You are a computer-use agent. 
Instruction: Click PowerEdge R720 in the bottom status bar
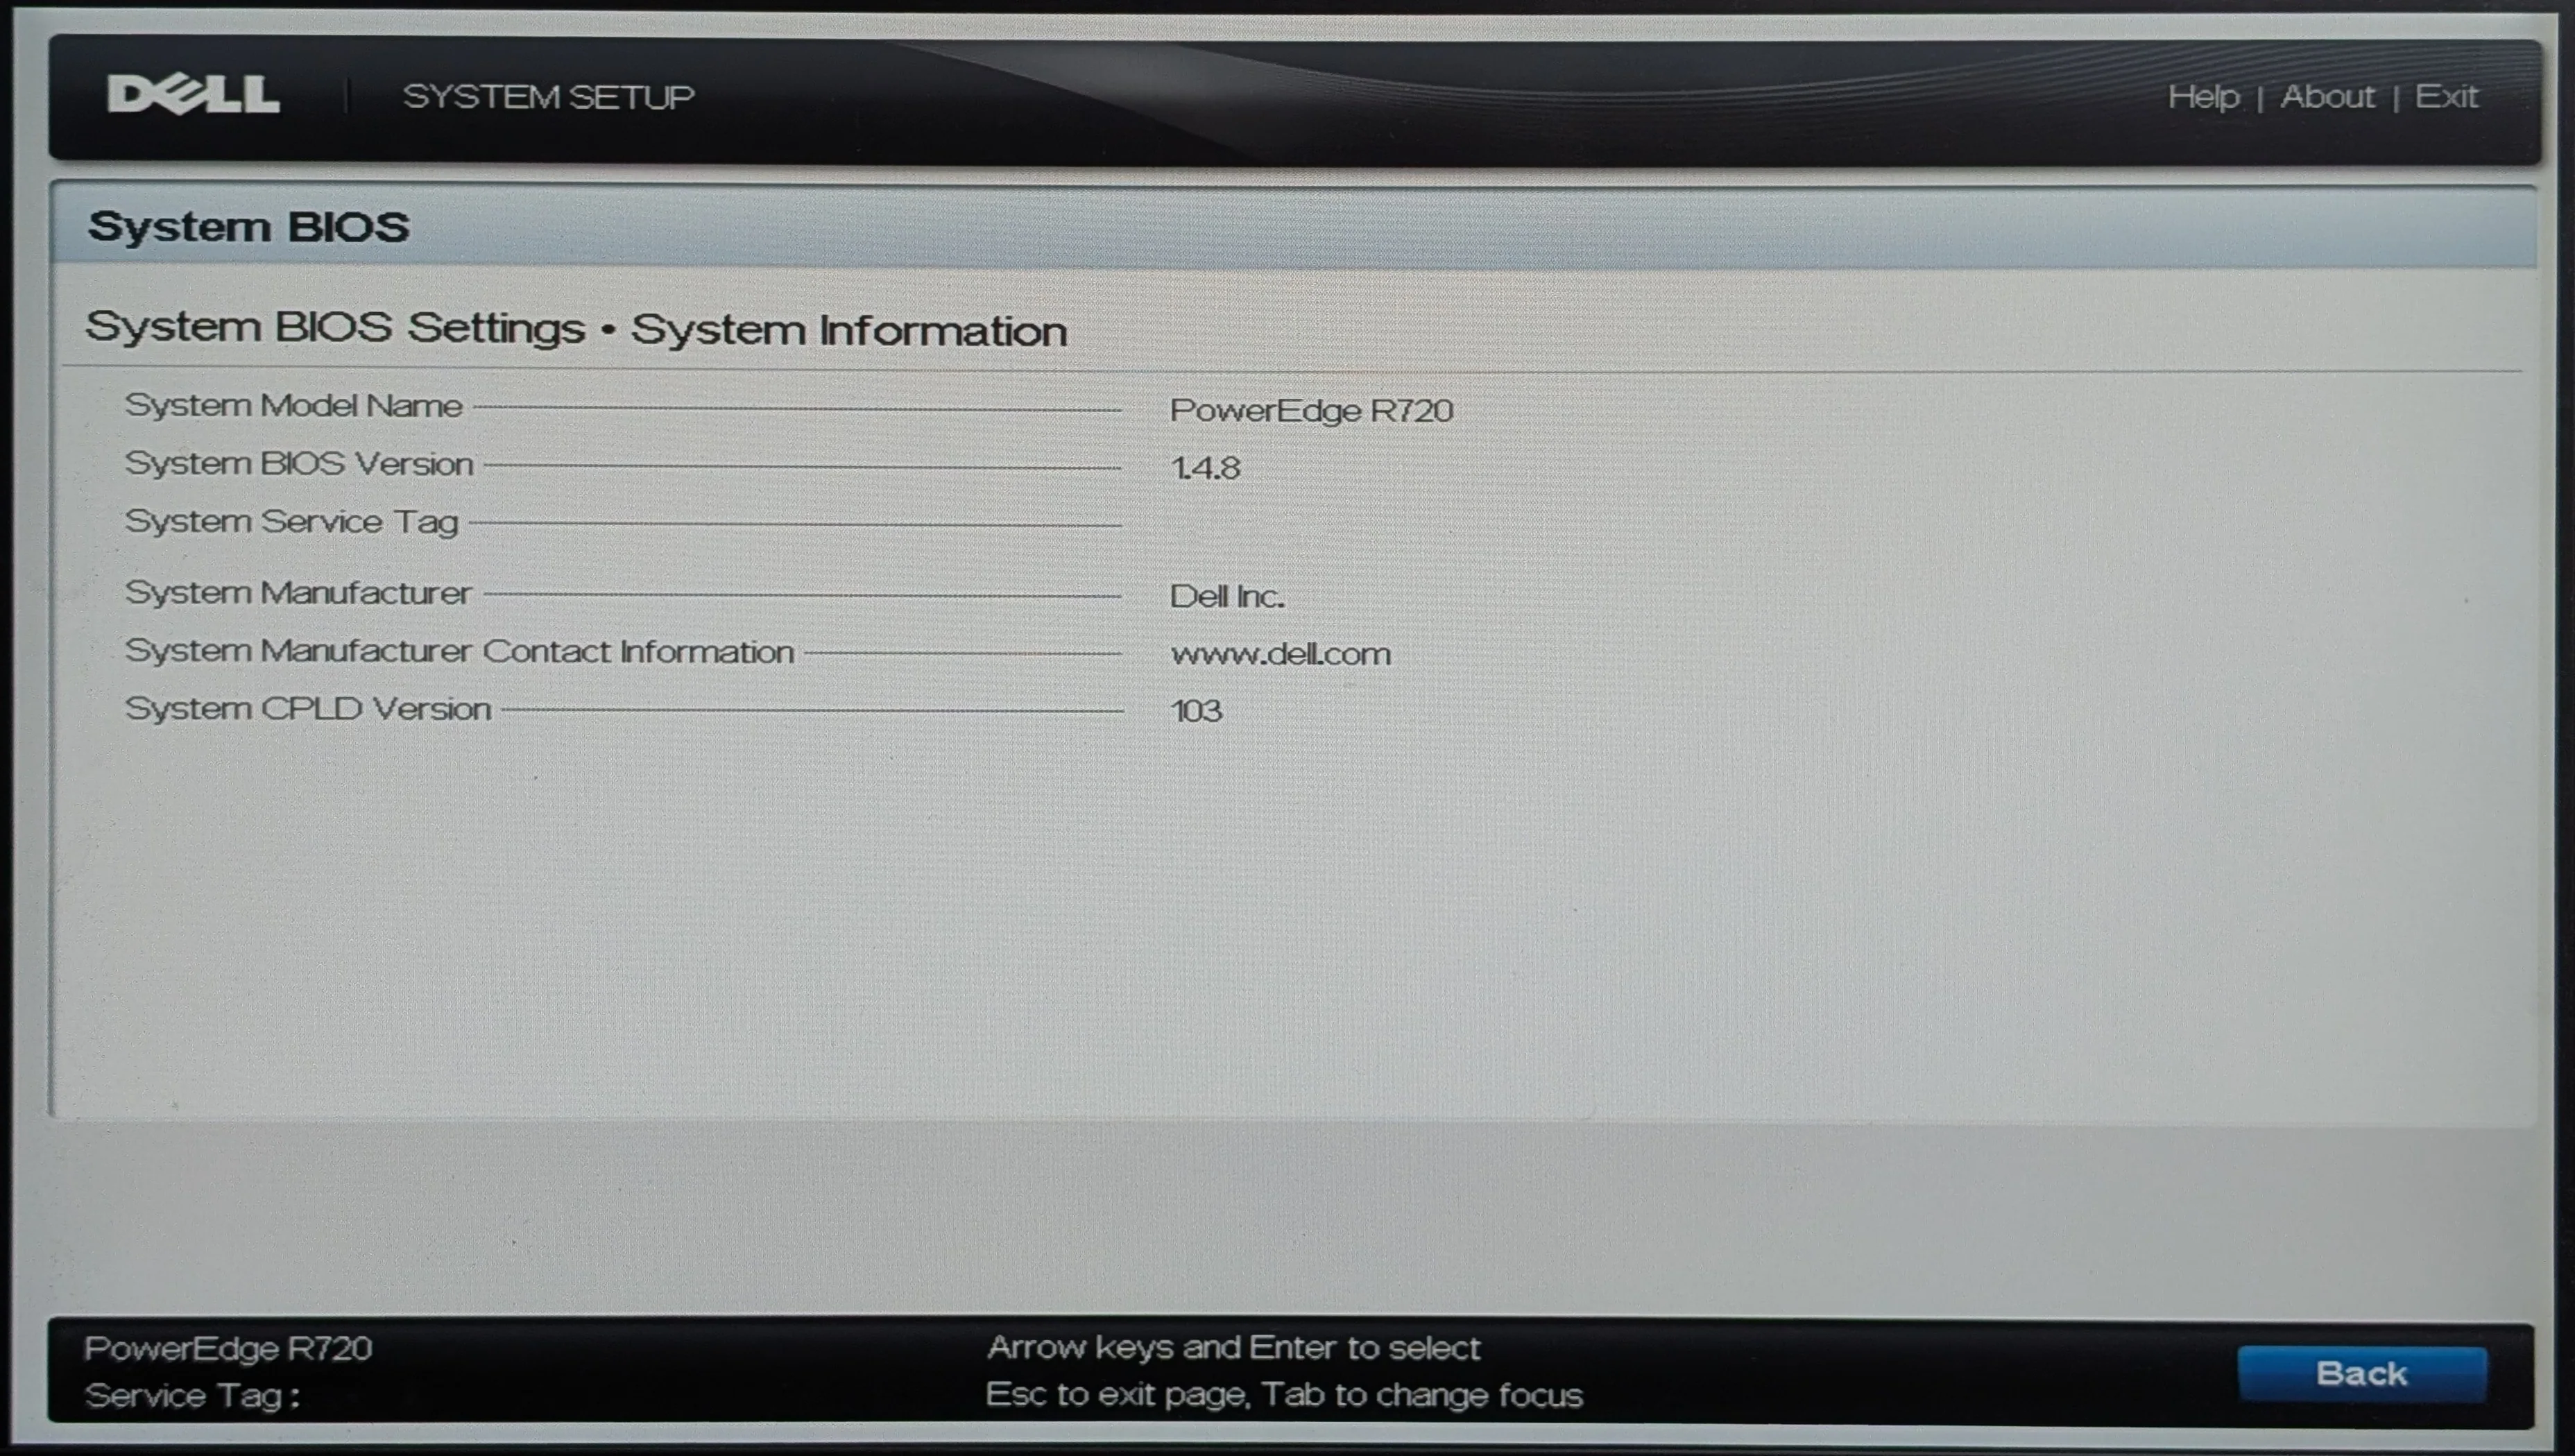click(228, 1348)
